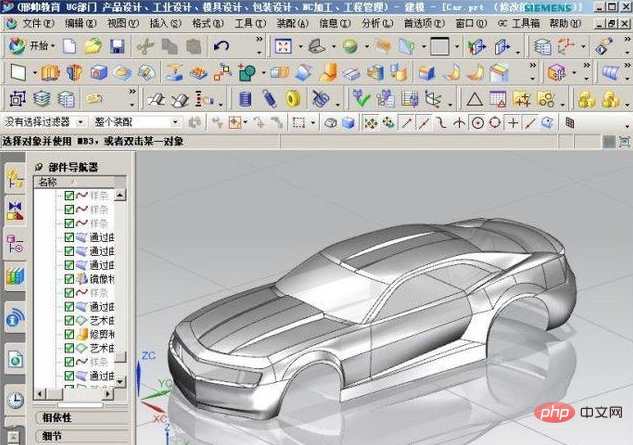Click the part tree scroll-down arrow
633x445 pixels.
pyautogui.click(x=120, y=381)
